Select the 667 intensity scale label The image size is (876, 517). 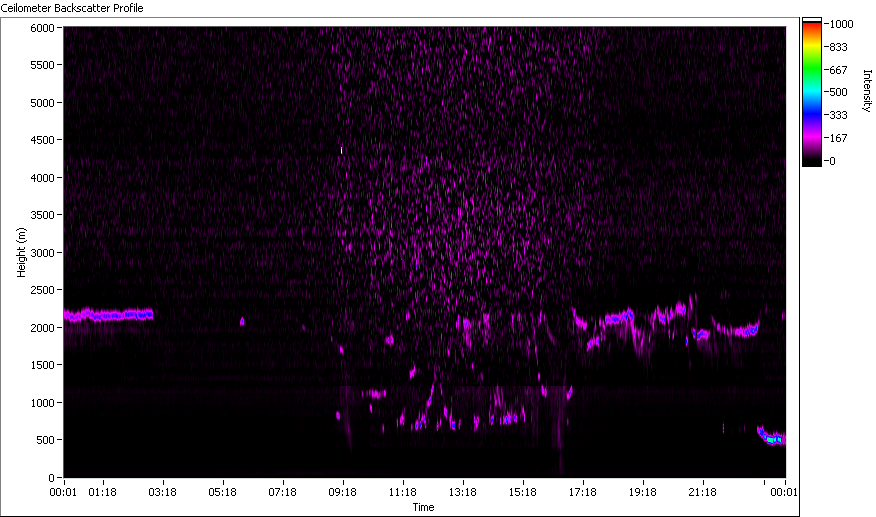click(839, 70)
